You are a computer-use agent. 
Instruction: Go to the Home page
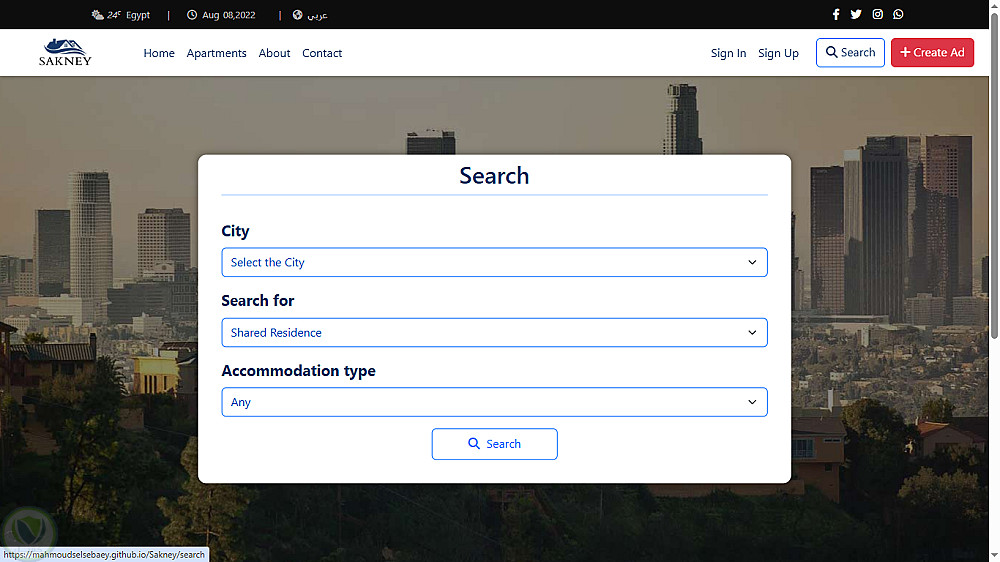click(x=159, y=53)
